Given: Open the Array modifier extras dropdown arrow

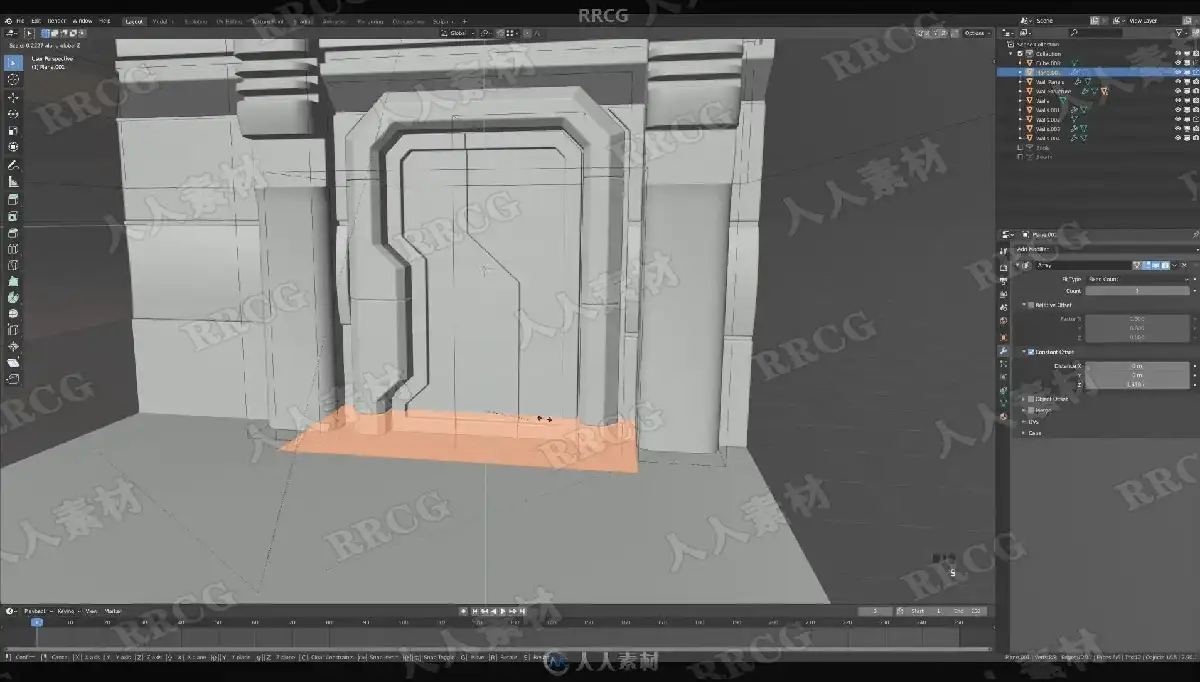Looking at the screenshot, I should tap(1172, 265).
